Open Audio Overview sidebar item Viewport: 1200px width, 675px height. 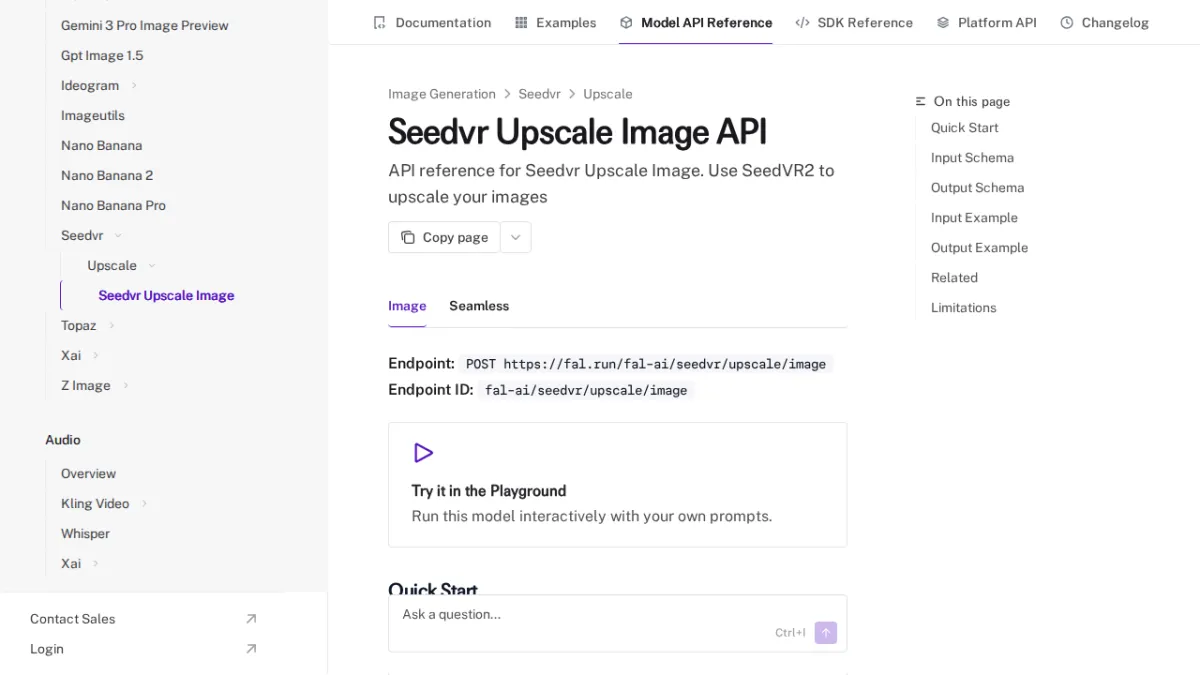click(x=88, y=474)
